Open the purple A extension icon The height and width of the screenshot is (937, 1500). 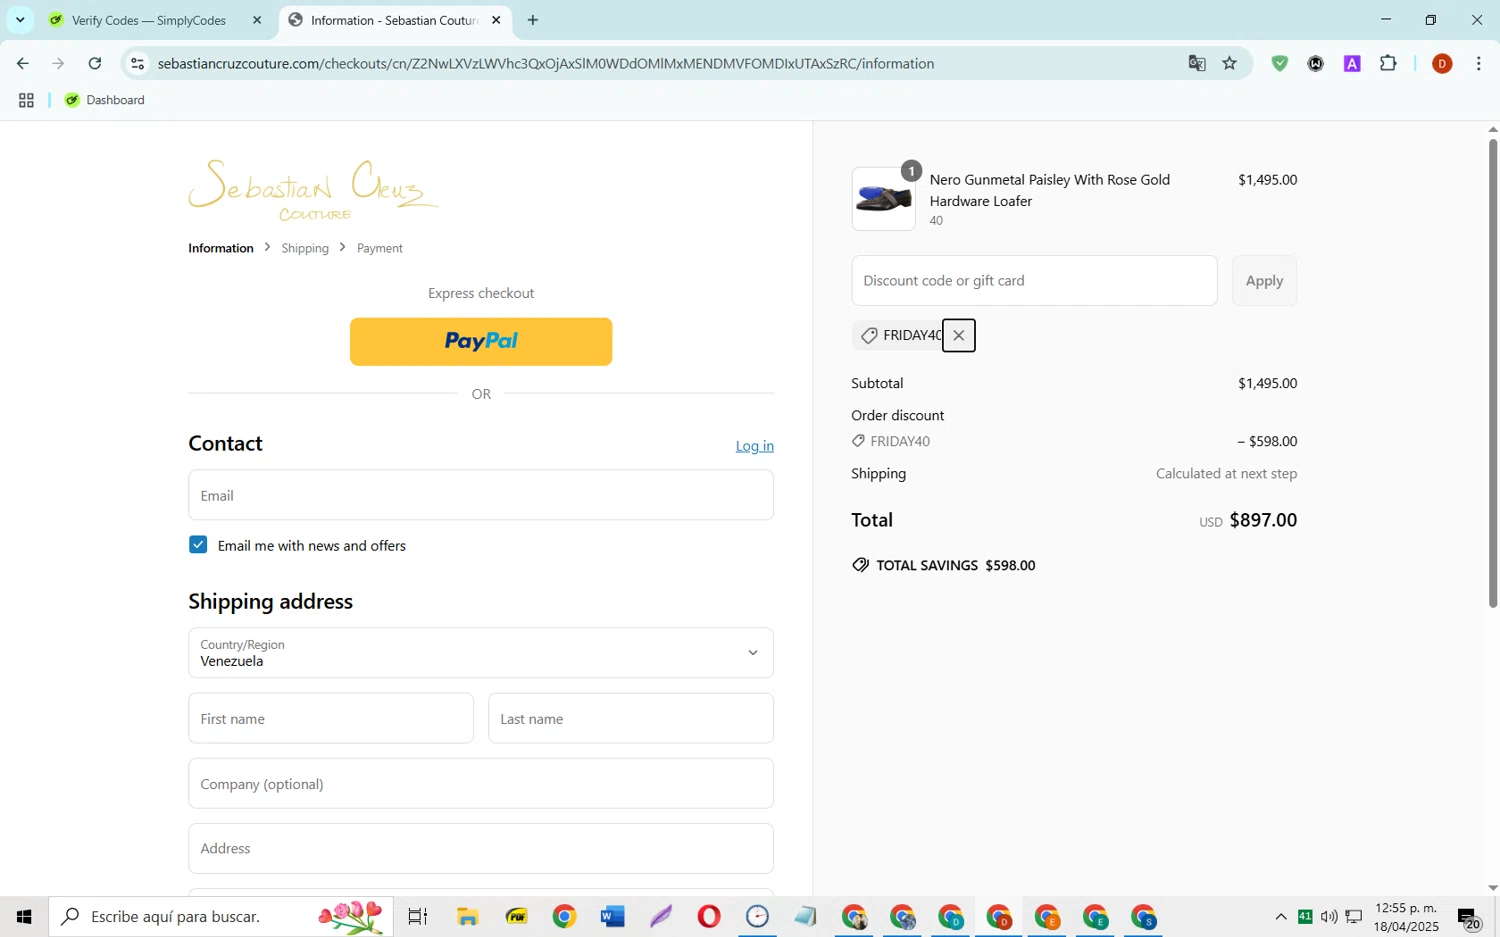[x=1352, y=63]
